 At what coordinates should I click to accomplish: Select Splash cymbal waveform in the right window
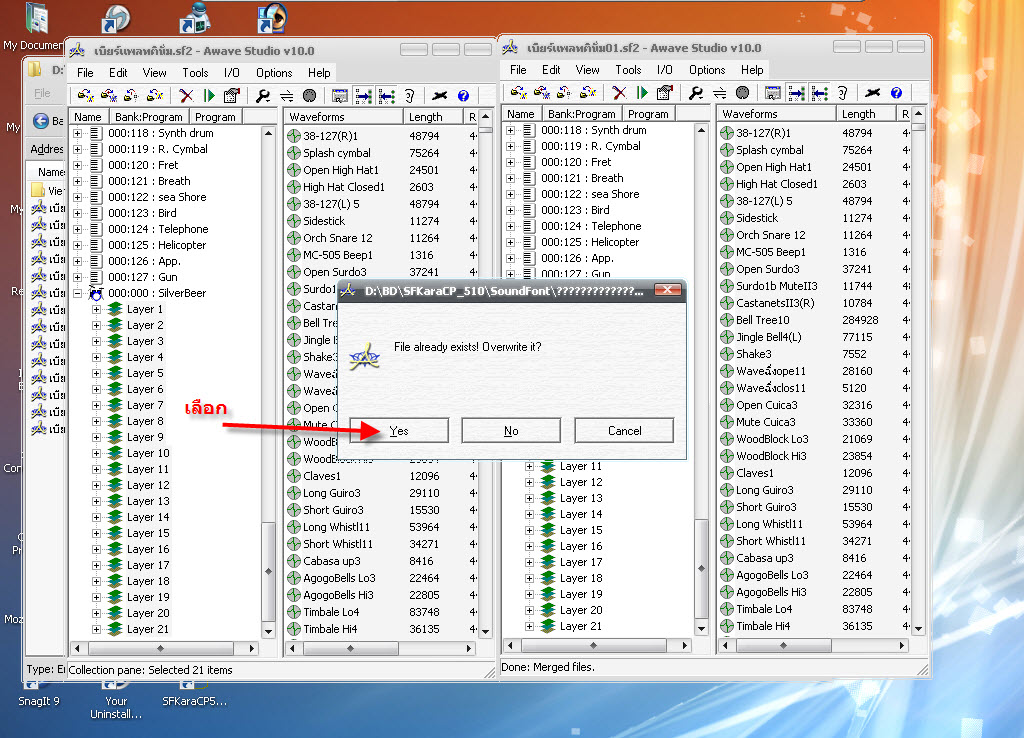pyautogui.click(x=770, y=150)
